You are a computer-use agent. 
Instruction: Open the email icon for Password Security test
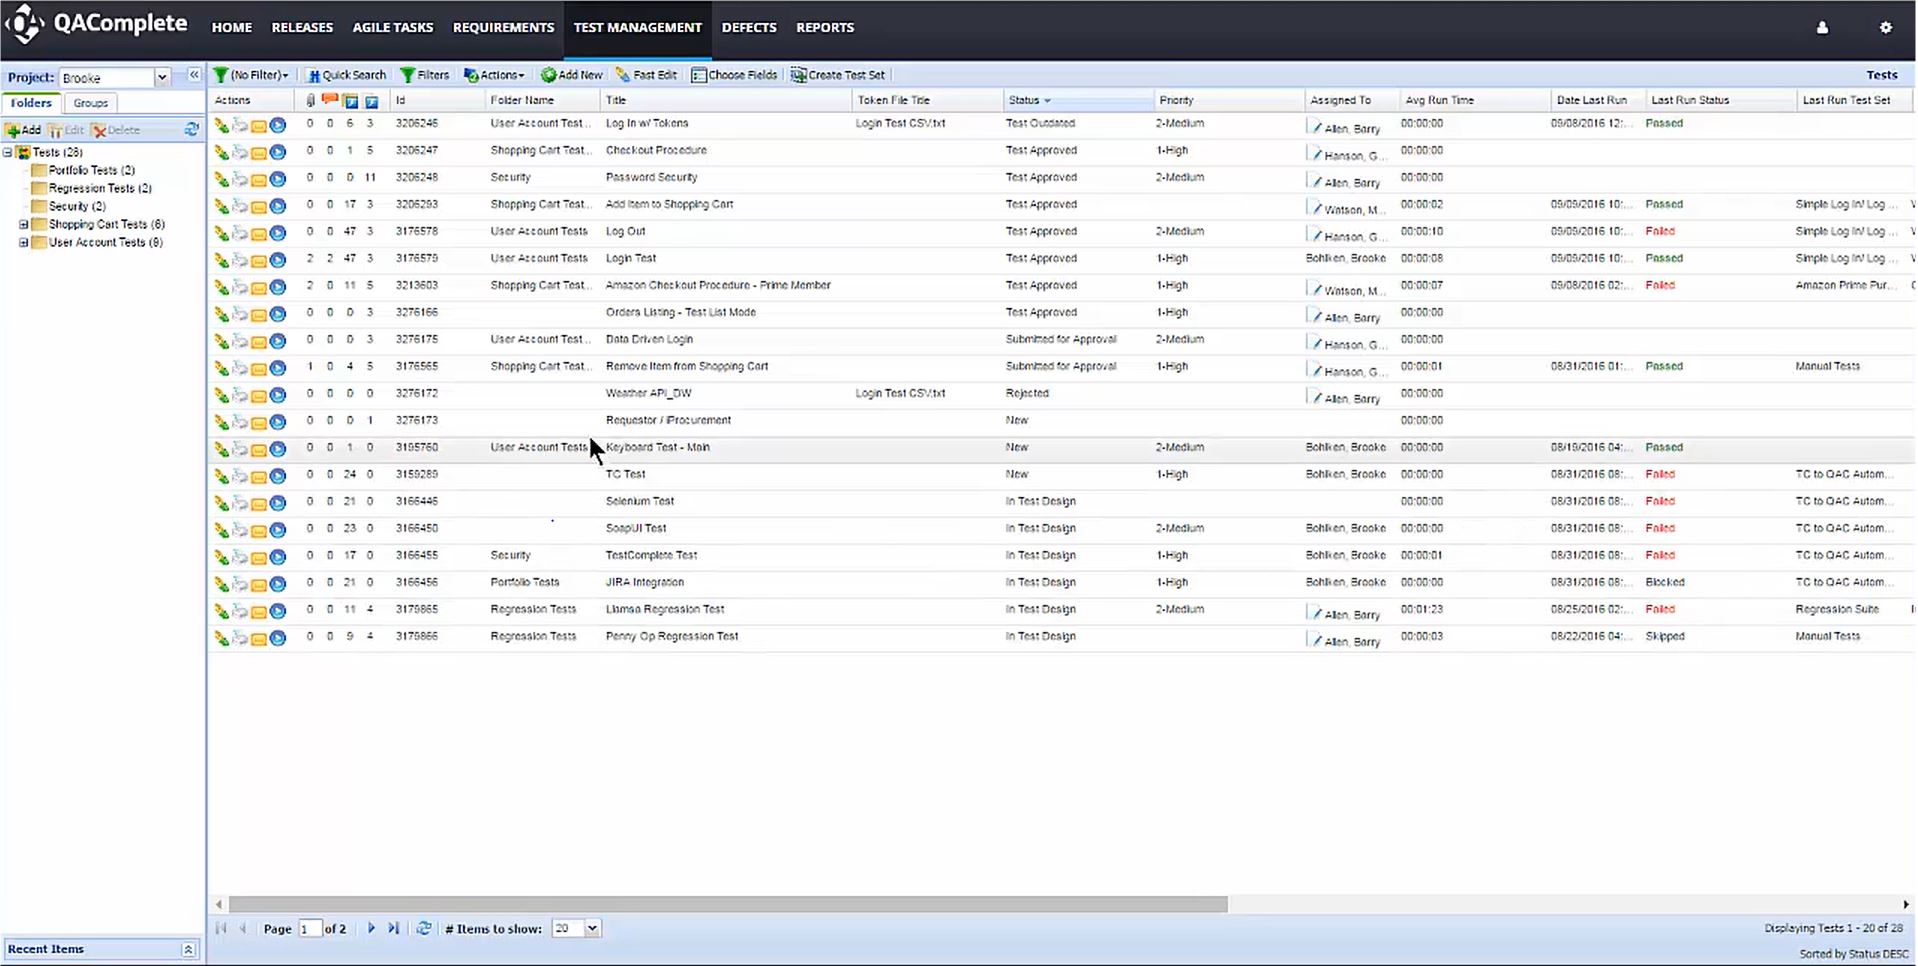click(x=260, y=179)
